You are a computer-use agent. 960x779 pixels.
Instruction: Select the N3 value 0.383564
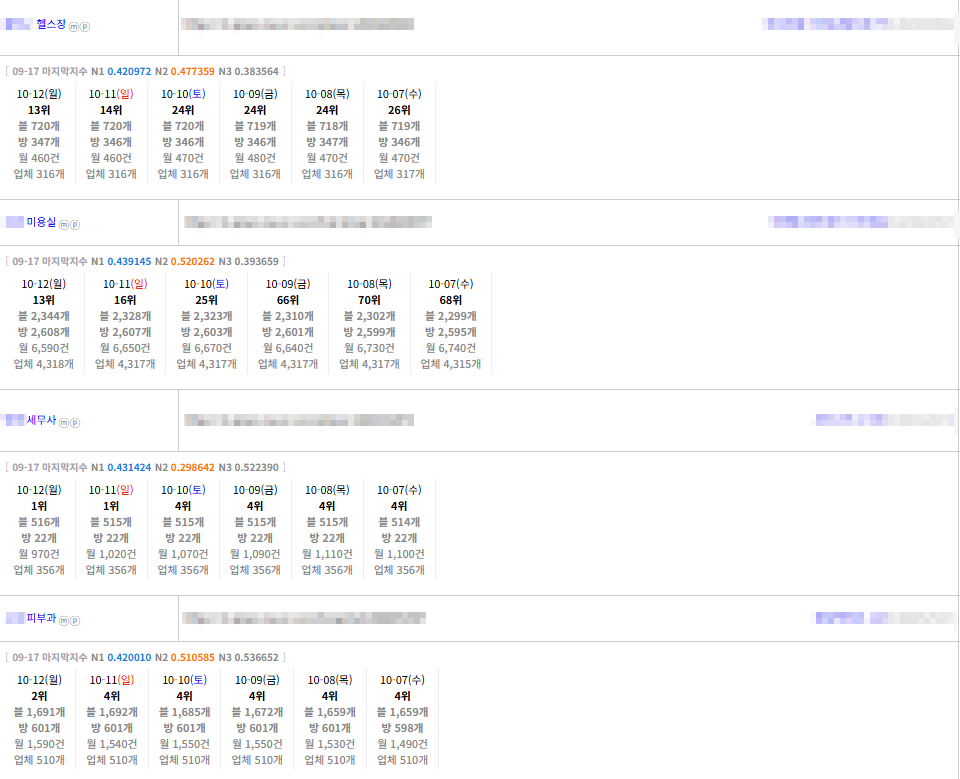pos(257,72)
